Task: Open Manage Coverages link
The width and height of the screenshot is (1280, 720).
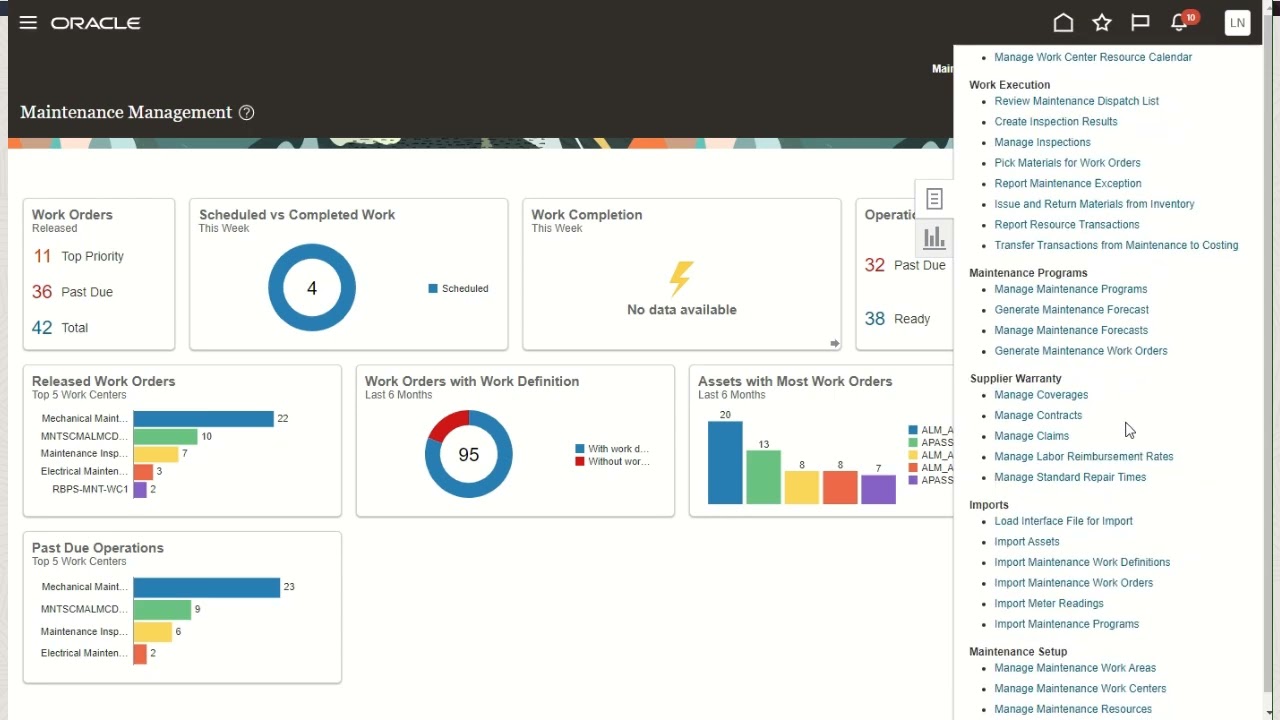Action: click(1041, 395)
